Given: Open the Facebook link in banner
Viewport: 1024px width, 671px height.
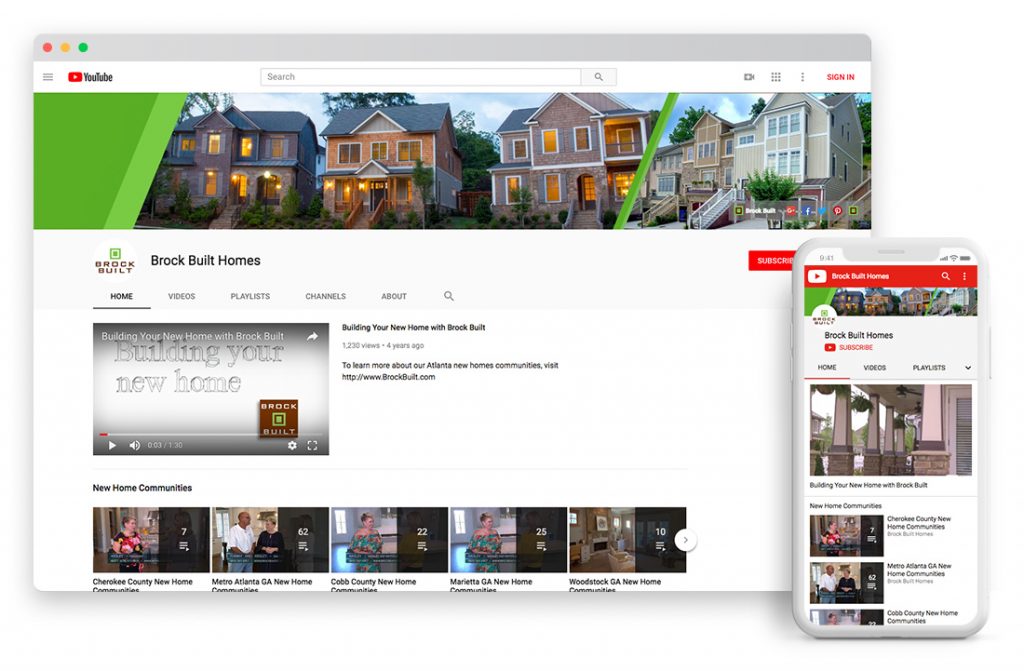Looking at the screenshot, I should (x=807, y=210).
